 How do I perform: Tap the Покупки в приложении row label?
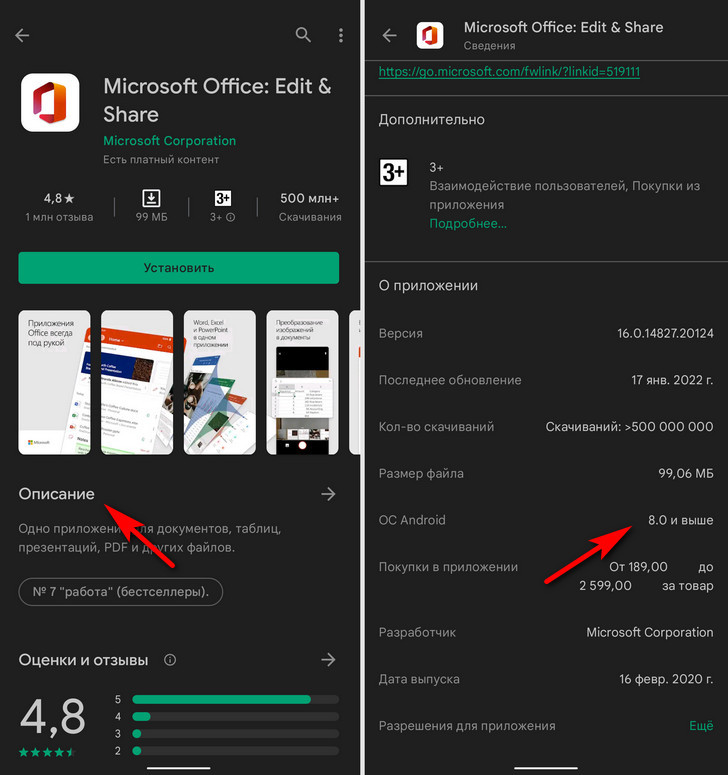[448, 567]
